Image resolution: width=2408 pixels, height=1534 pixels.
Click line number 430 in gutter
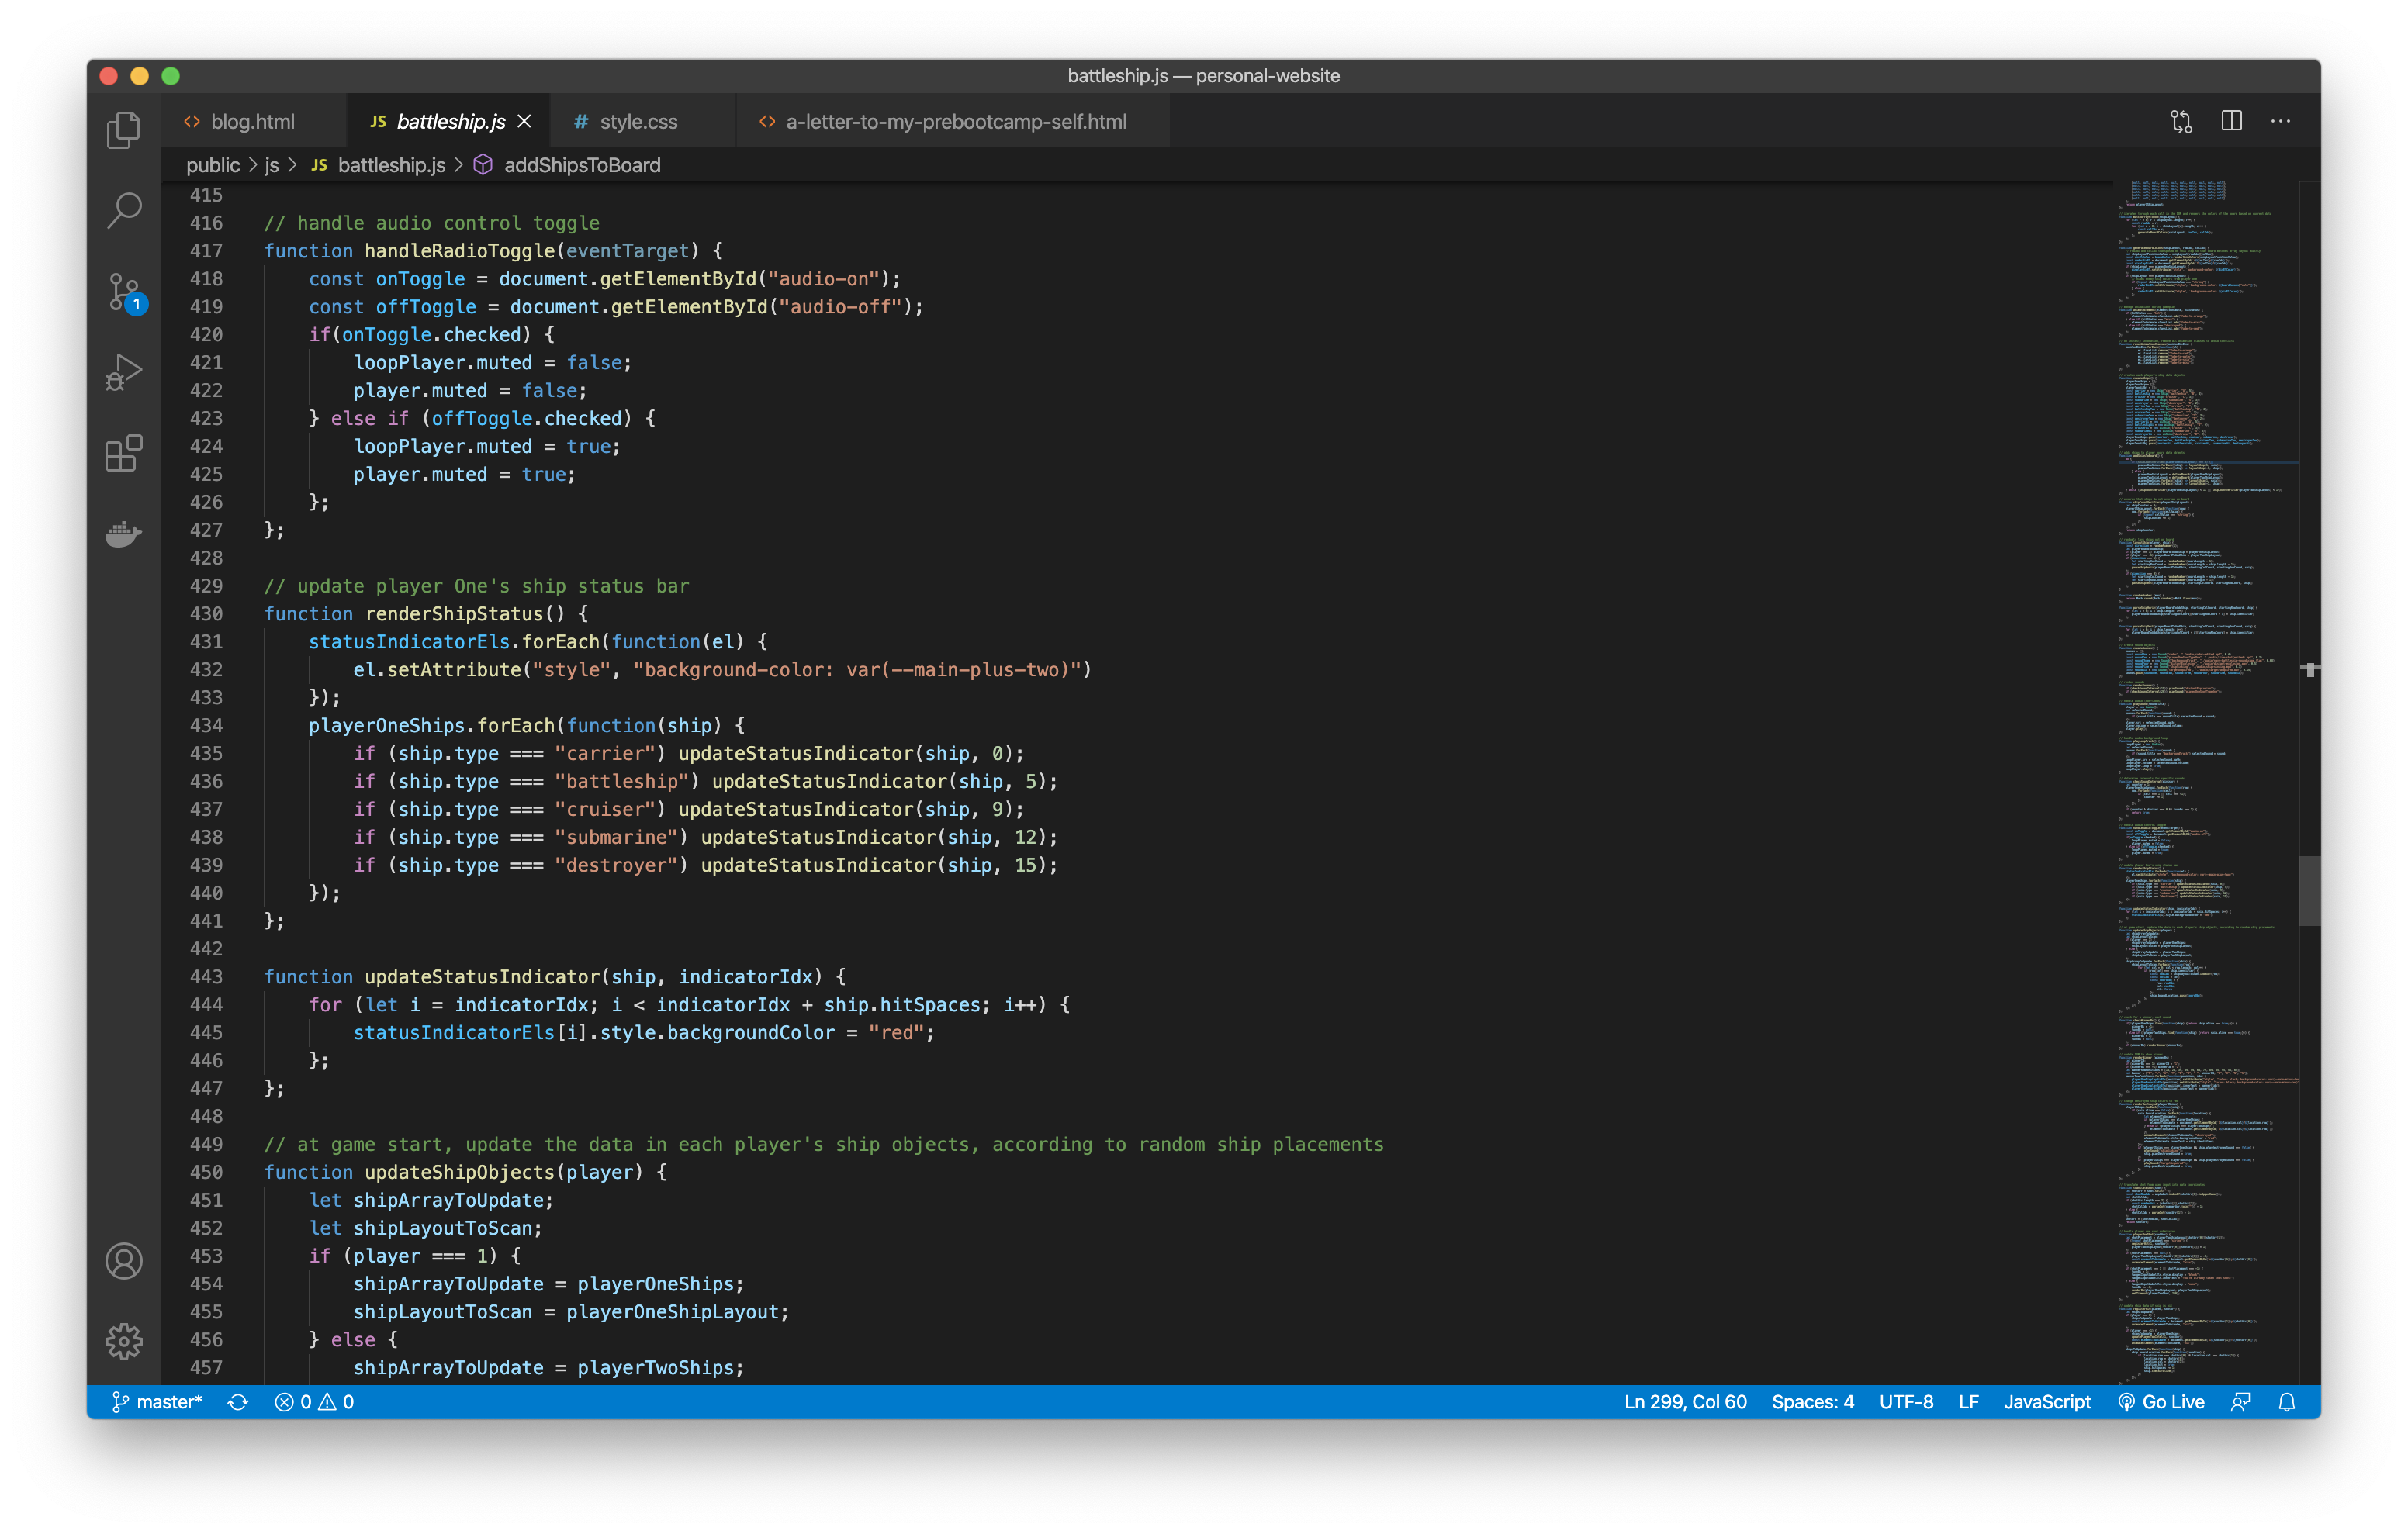(x=206, y=614)
